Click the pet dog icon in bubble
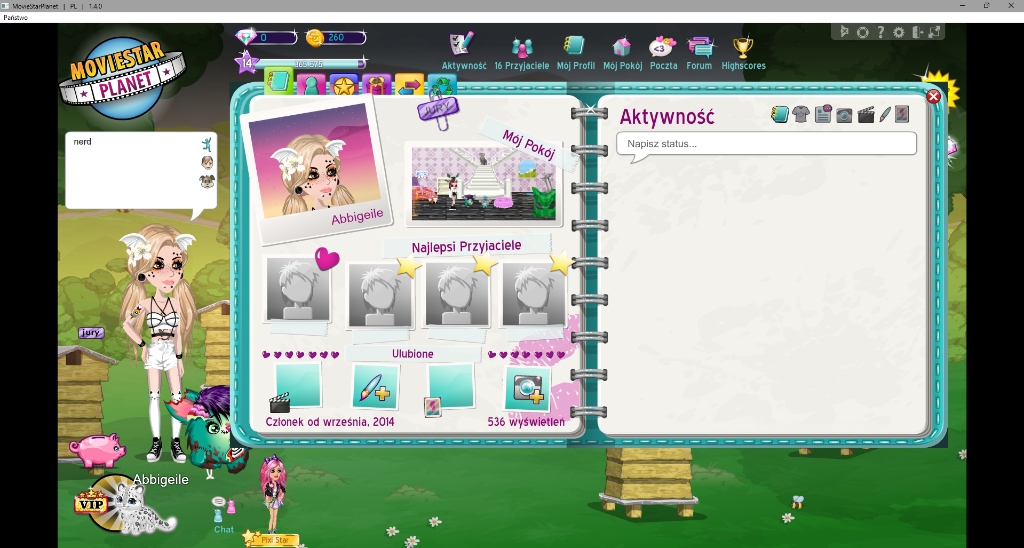1024x548 pixels. point(207,181)
